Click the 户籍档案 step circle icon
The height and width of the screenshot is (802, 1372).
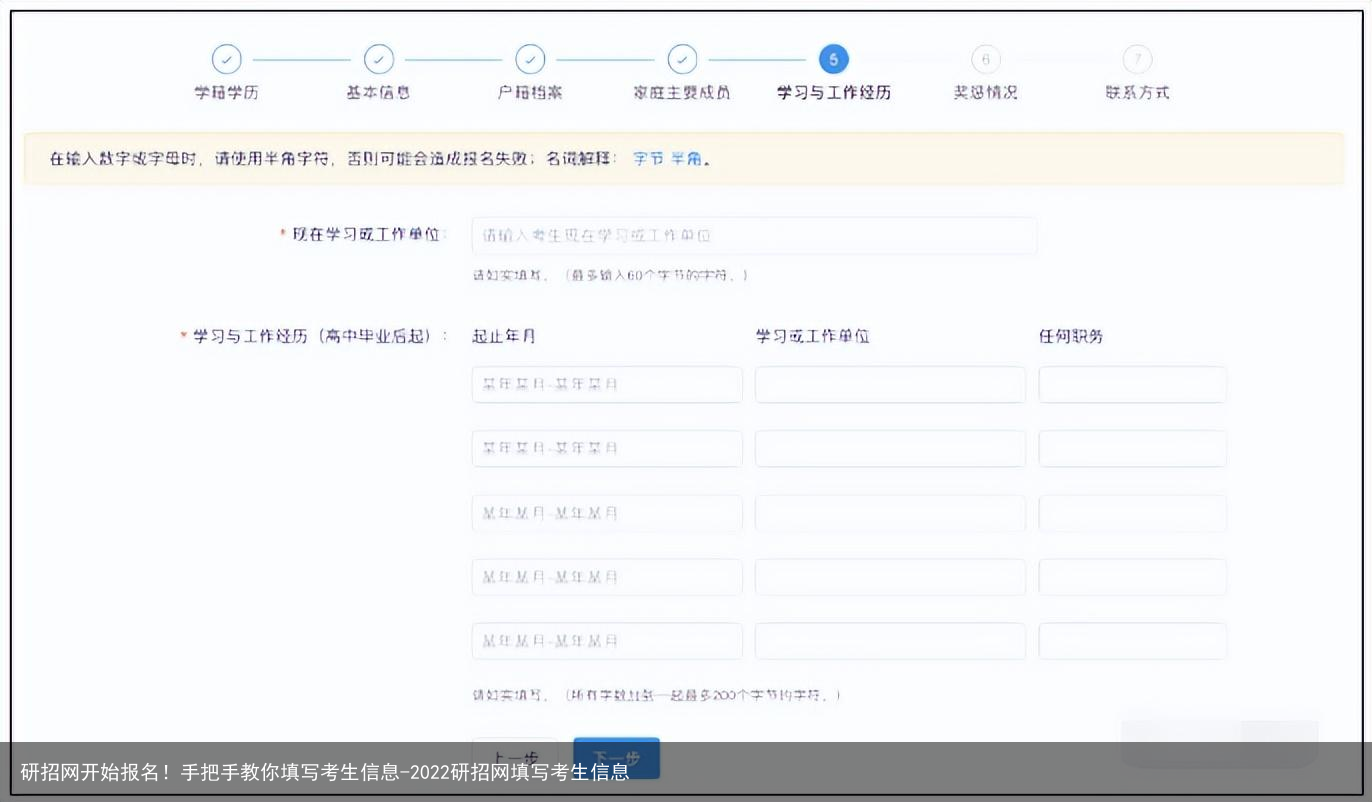click(530, 59)
